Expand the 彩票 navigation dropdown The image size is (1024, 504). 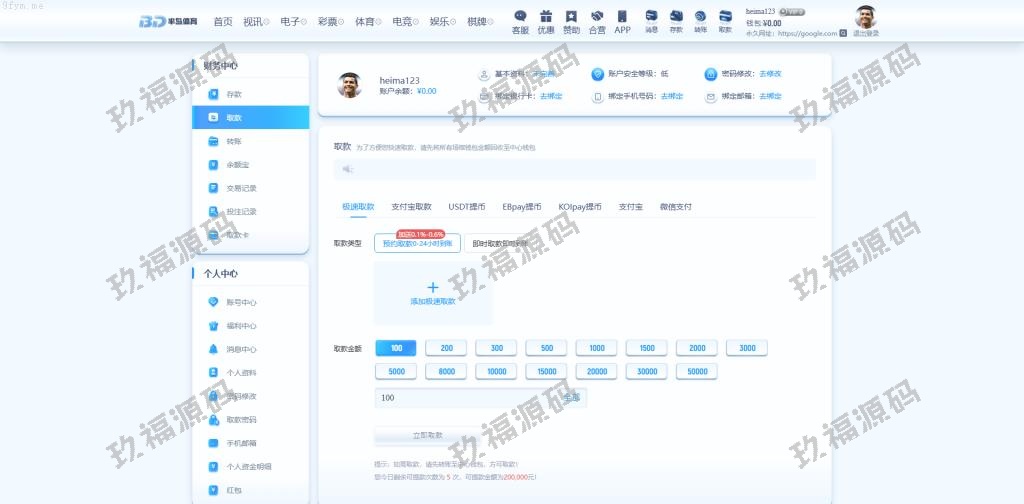point(330,21)
